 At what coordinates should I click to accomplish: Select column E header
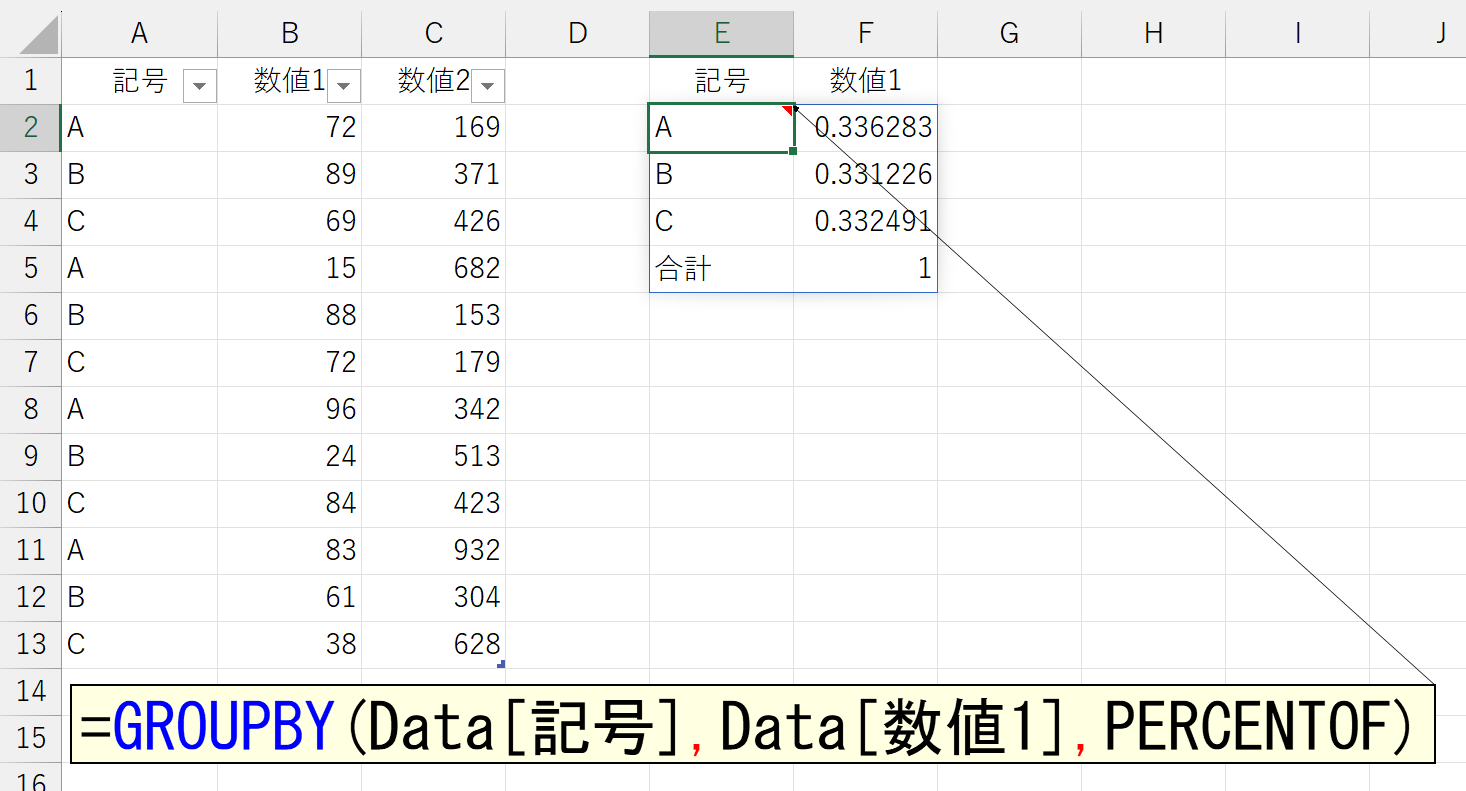(722, 34)
